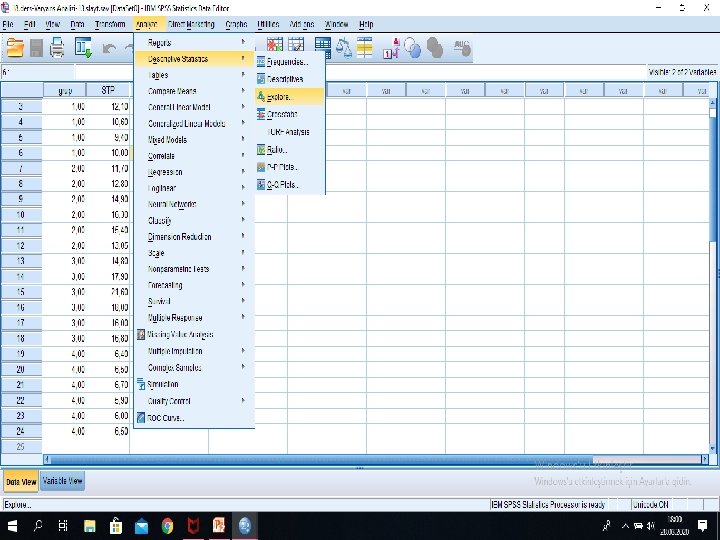This screenshot has width=720, height=540.
Task: Click the Use Variable Sets circles icon
Action: [412, 48]
